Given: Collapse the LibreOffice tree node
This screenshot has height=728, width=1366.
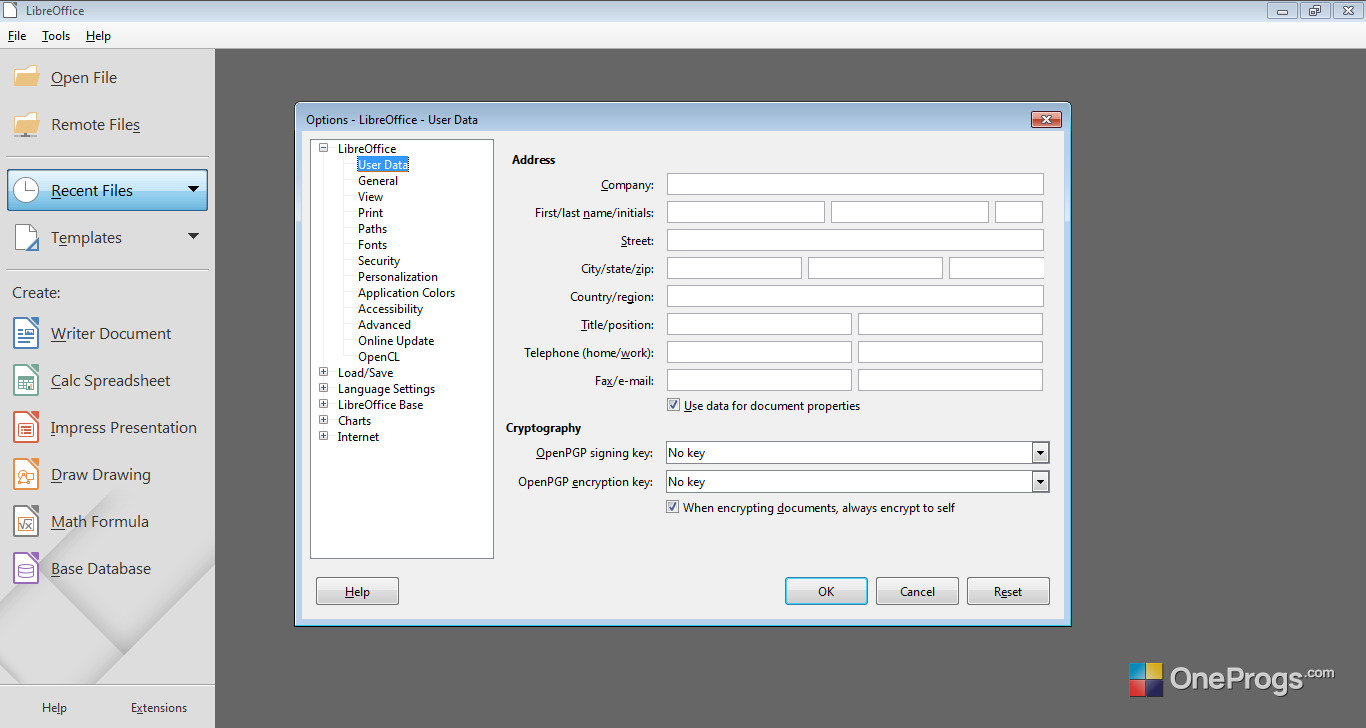Looking at the screenshot, I should 323,148.
